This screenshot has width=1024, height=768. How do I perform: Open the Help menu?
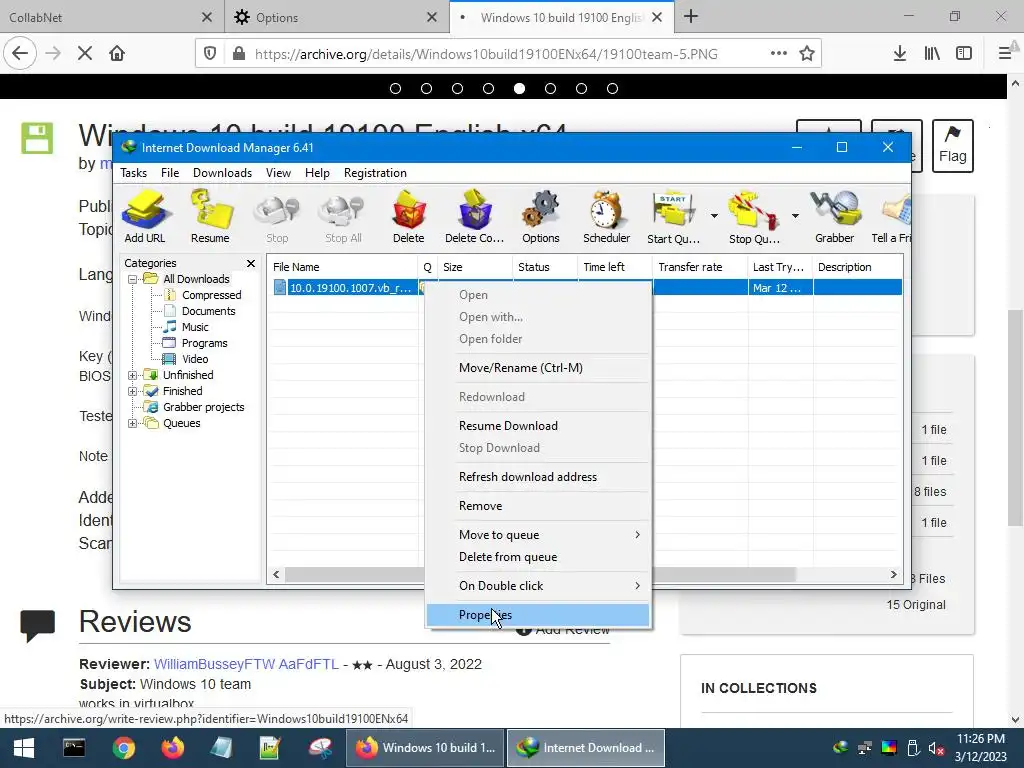point(317,173)
